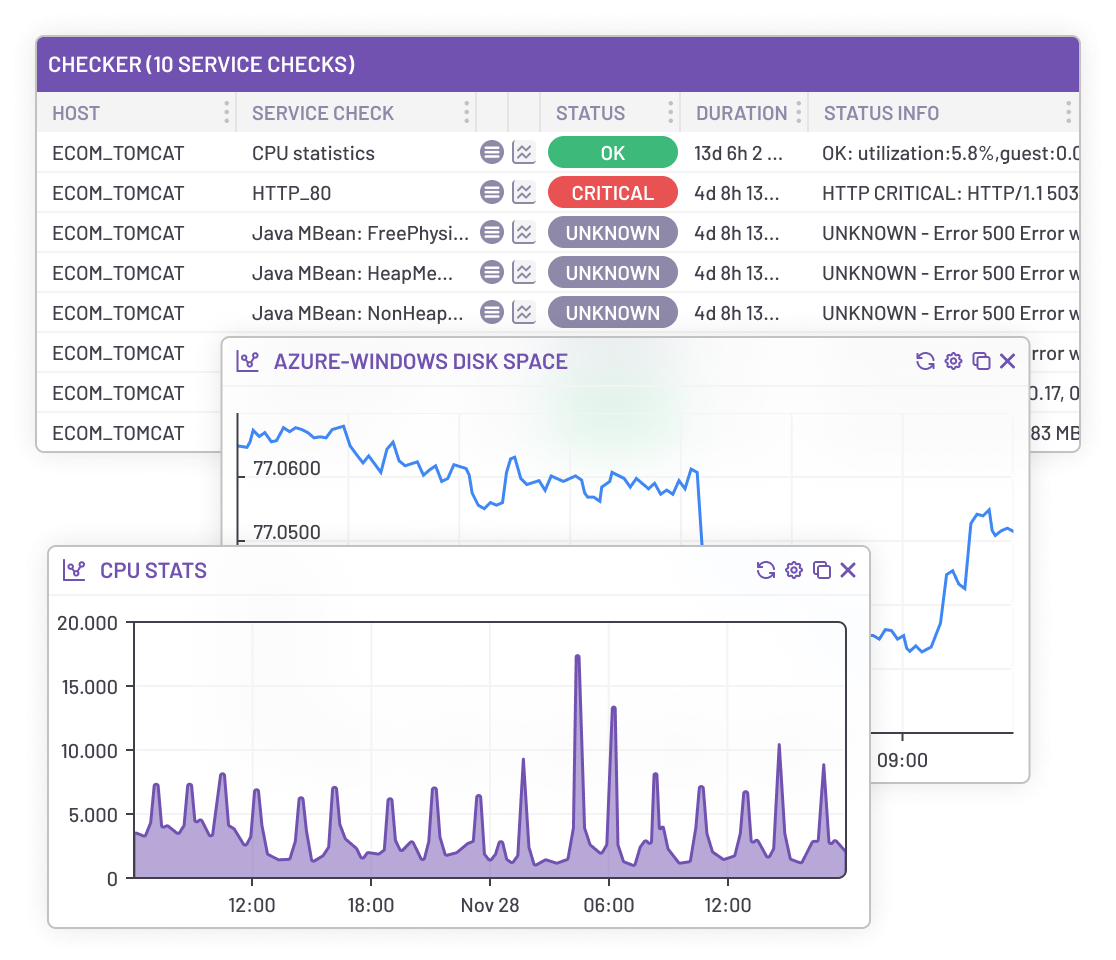The width and height of the screenshot is (1116, 960).
Task: Click the details list icon on HTTP_80 row
Action: tap(491, 192)
